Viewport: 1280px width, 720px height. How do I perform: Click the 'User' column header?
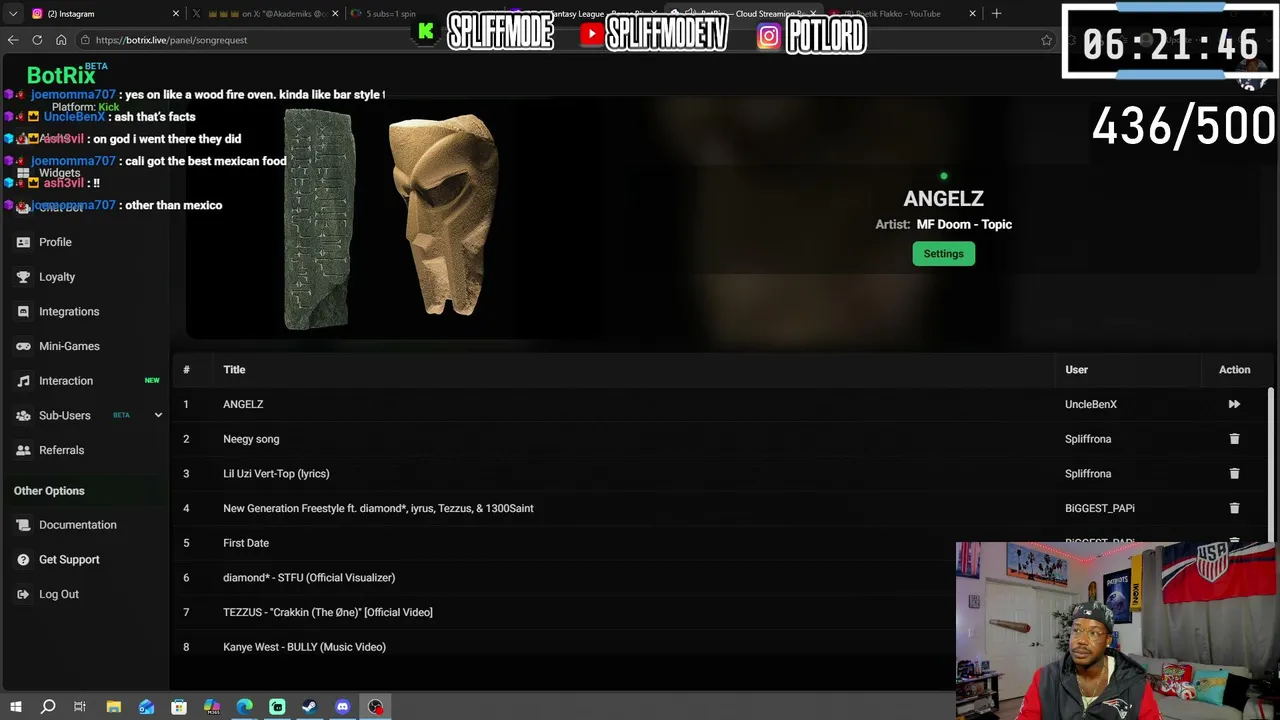(x=1076, y=370)
